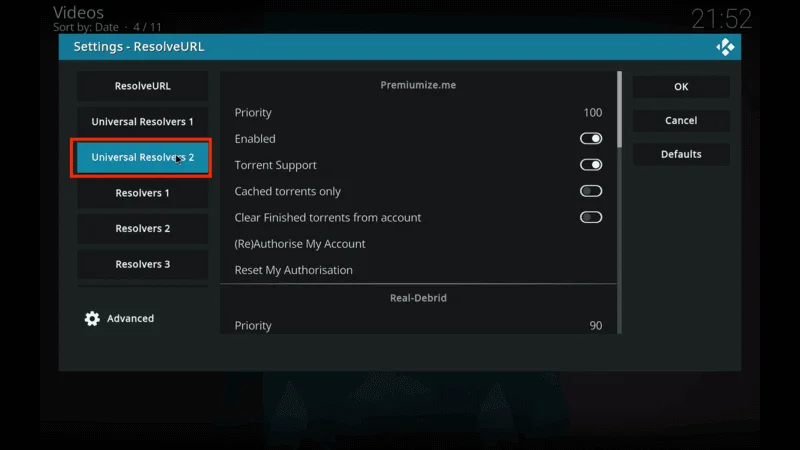Restore settings with Defaults button
Image resolution: width=800 pixels, height=450 pixels.
coord(681,154)
